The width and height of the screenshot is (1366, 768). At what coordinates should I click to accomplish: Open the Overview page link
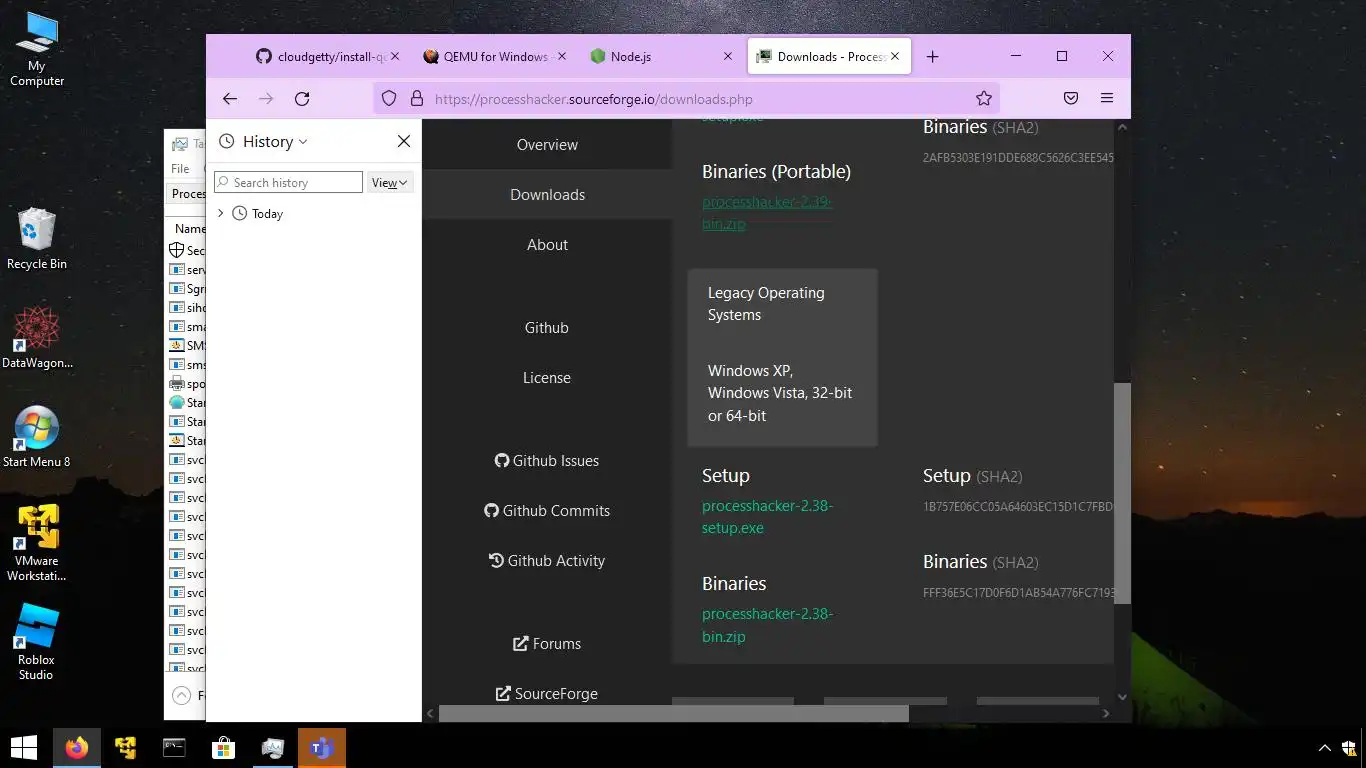pos(547,144)
